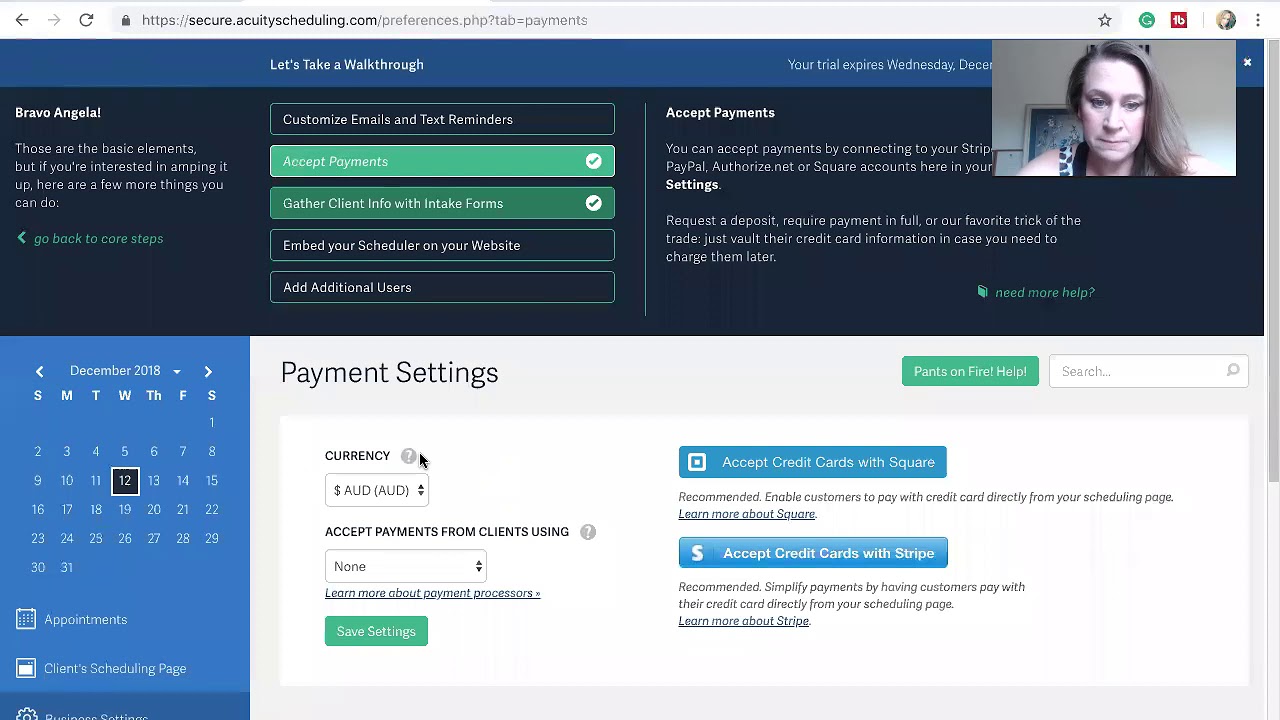This screenshot has height=720, width=1280.
Task: Go back using the browser back arrow
Action: click(22, 20)
